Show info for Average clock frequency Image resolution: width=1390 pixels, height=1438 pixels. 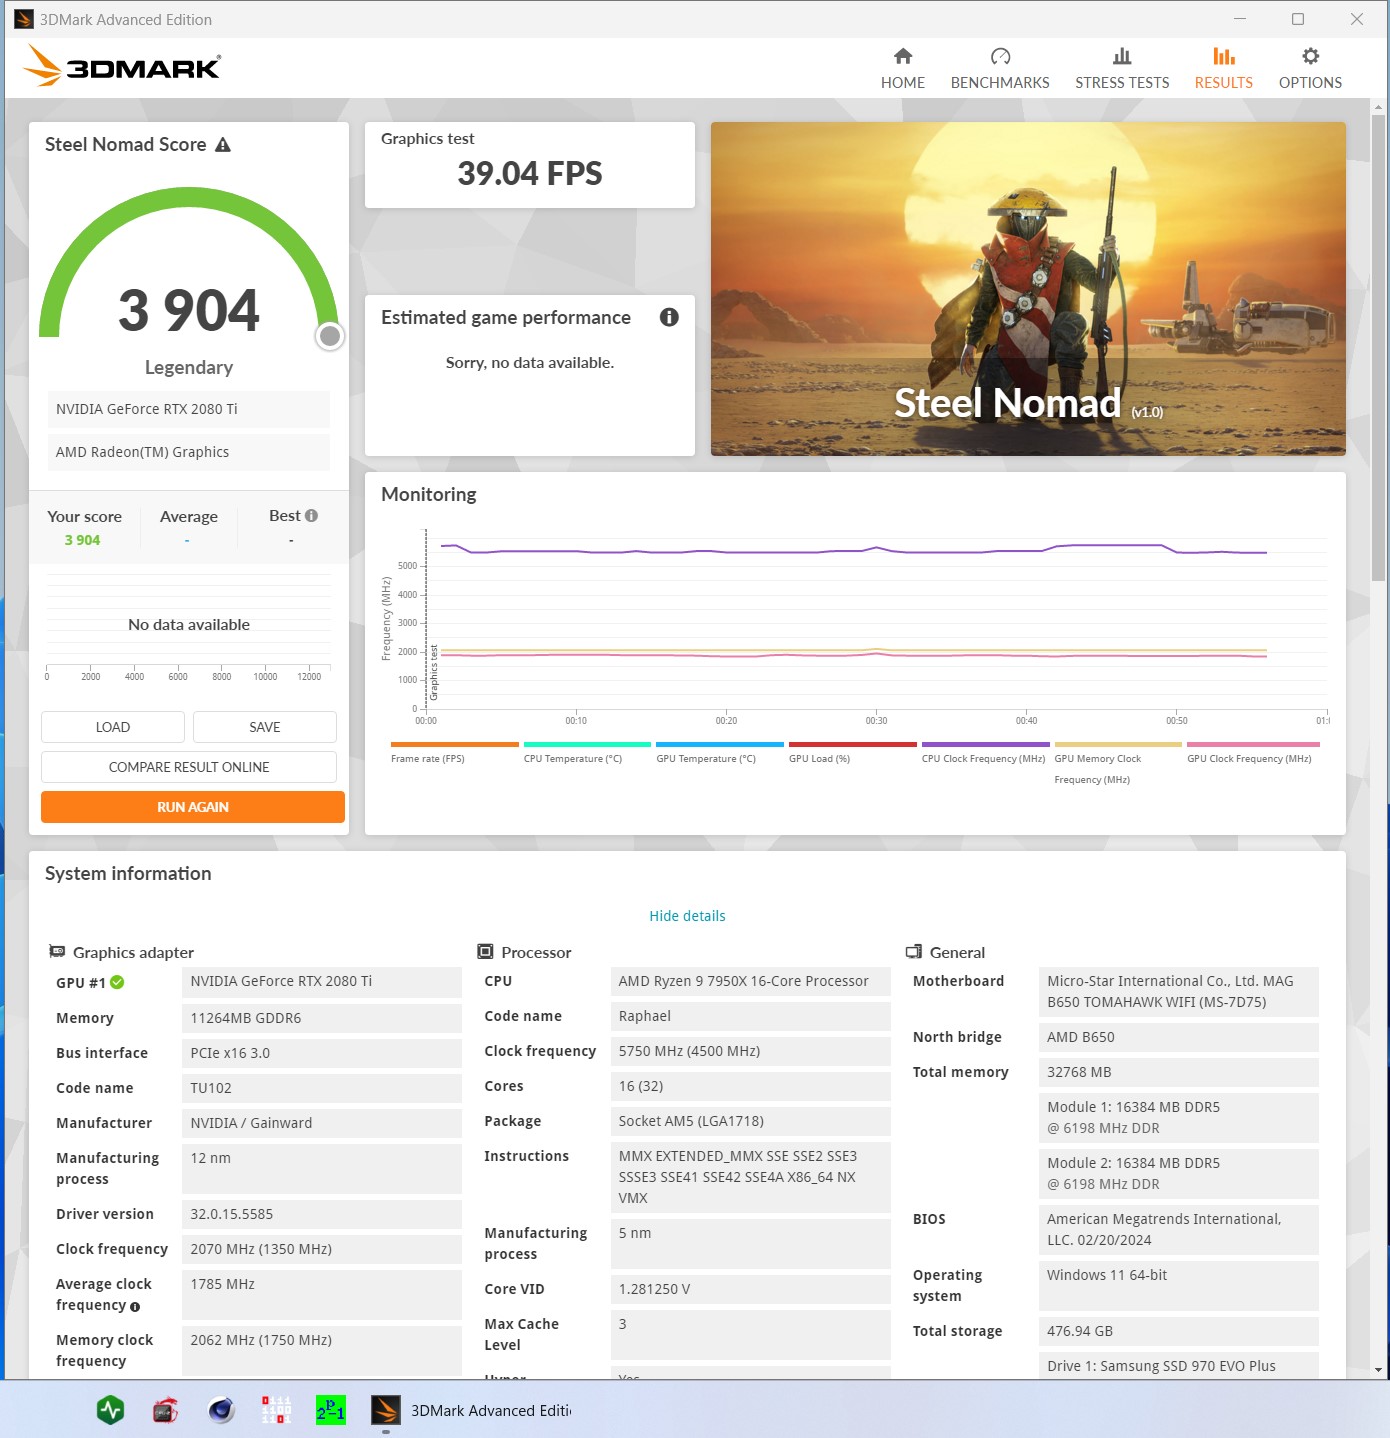click(x=135, y=1307)
